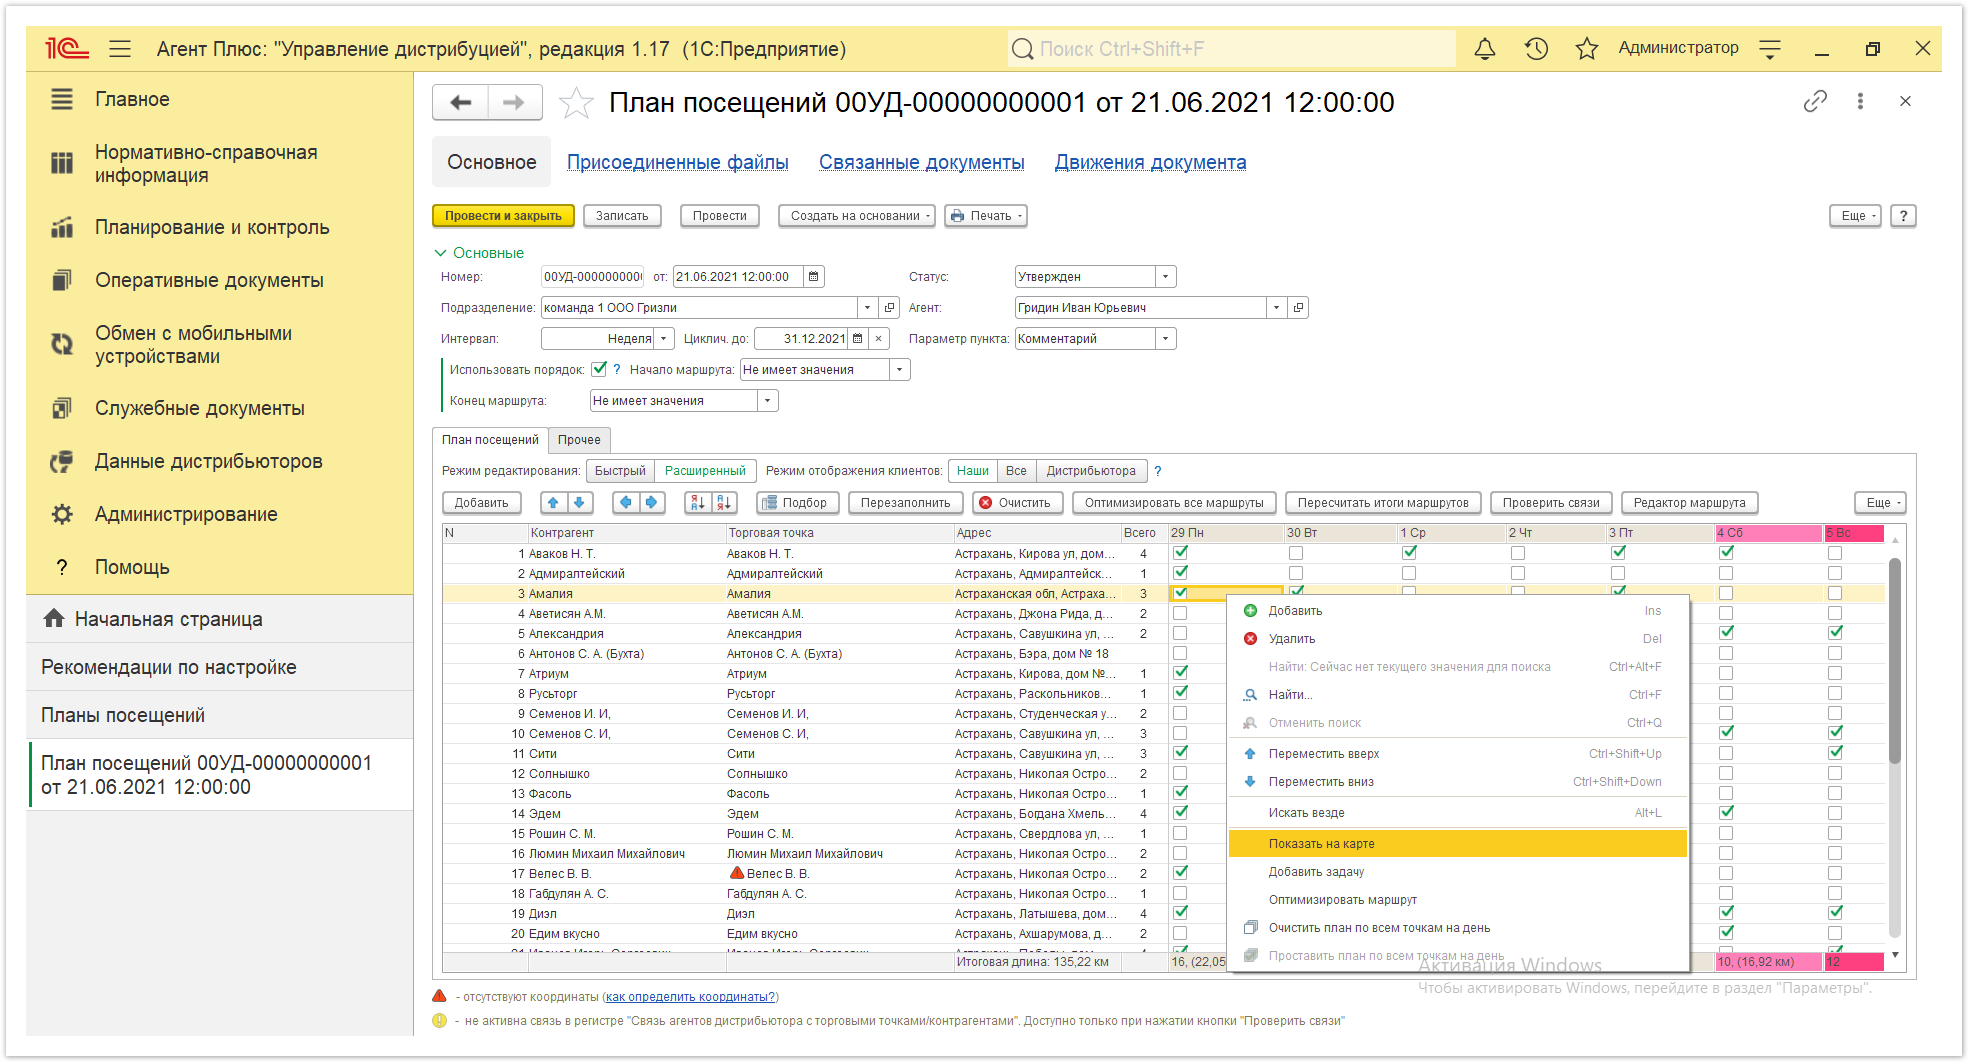The height and width of the screenshot is (1062, 1968).
Task: Shift column left arrow button
Action: 626,502
